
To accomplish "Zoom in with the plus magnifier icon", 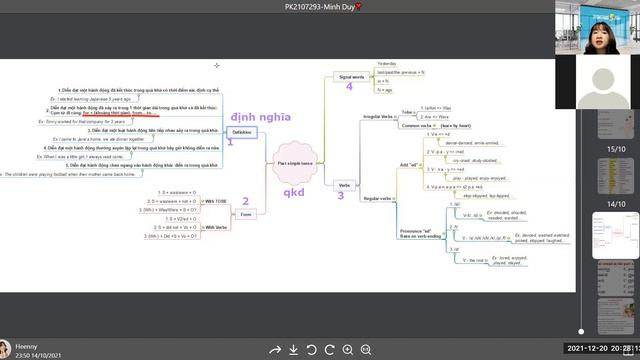I will click(x=348, y=350).
